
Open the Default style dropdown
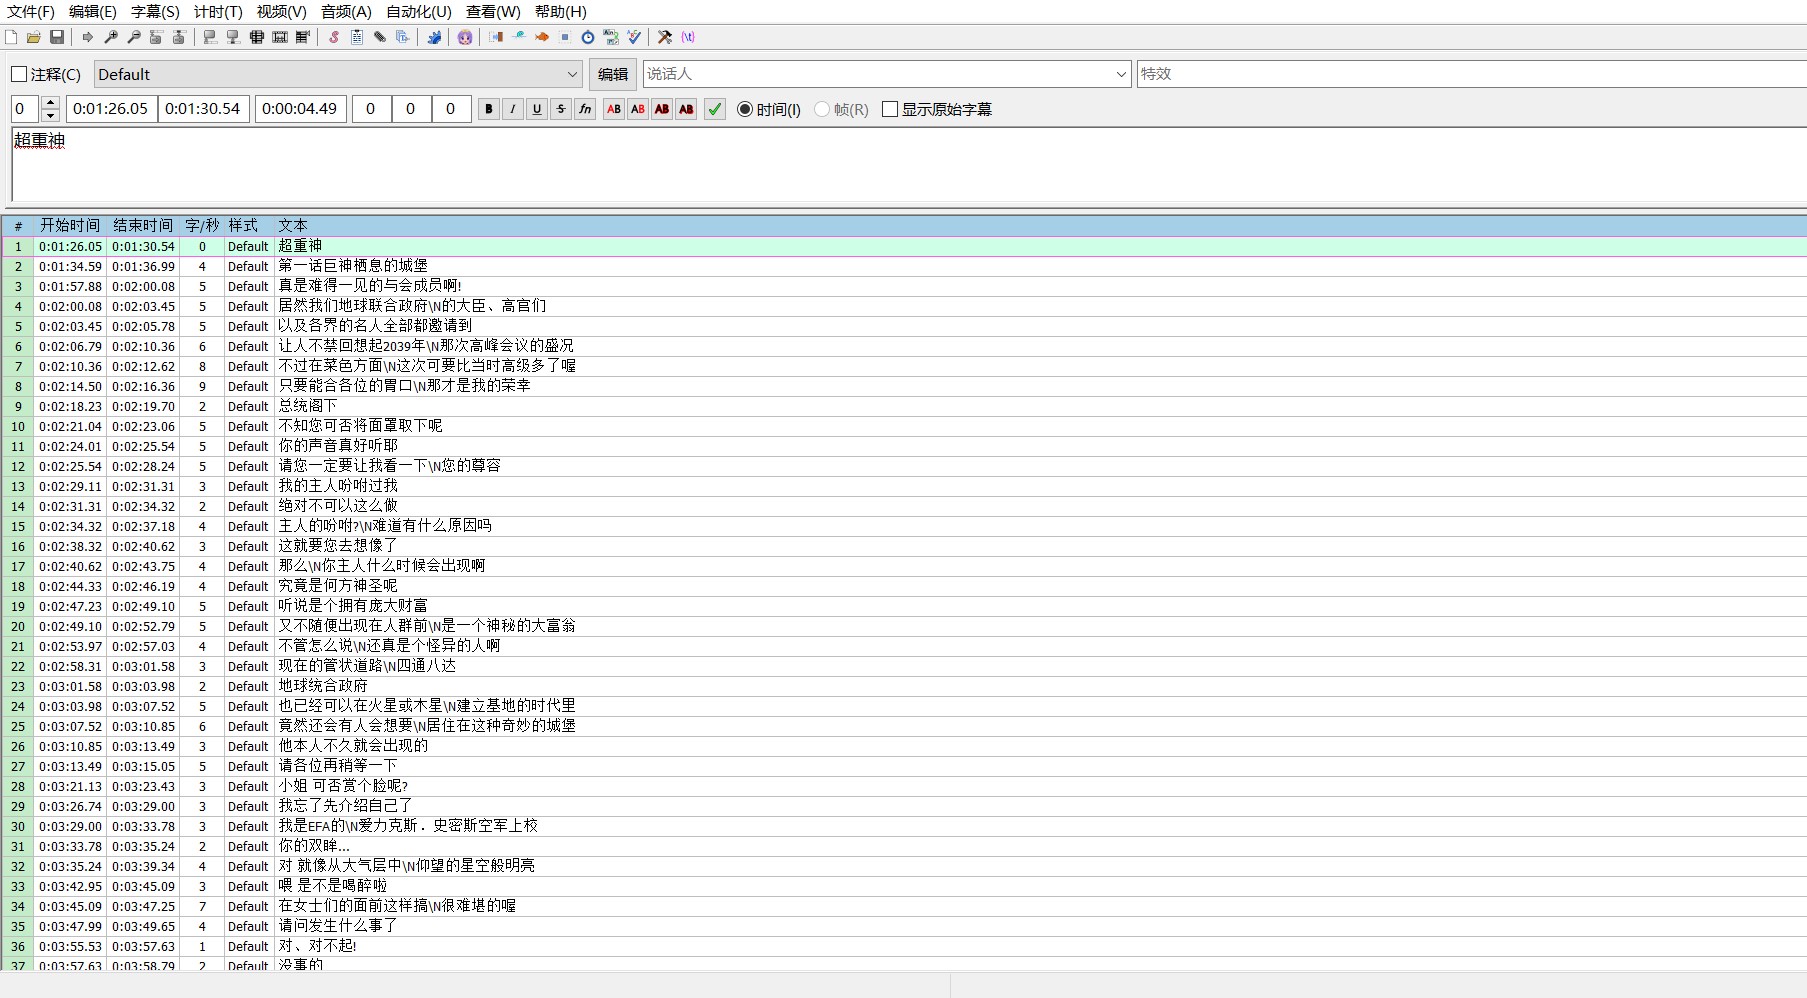click(338, 75)
